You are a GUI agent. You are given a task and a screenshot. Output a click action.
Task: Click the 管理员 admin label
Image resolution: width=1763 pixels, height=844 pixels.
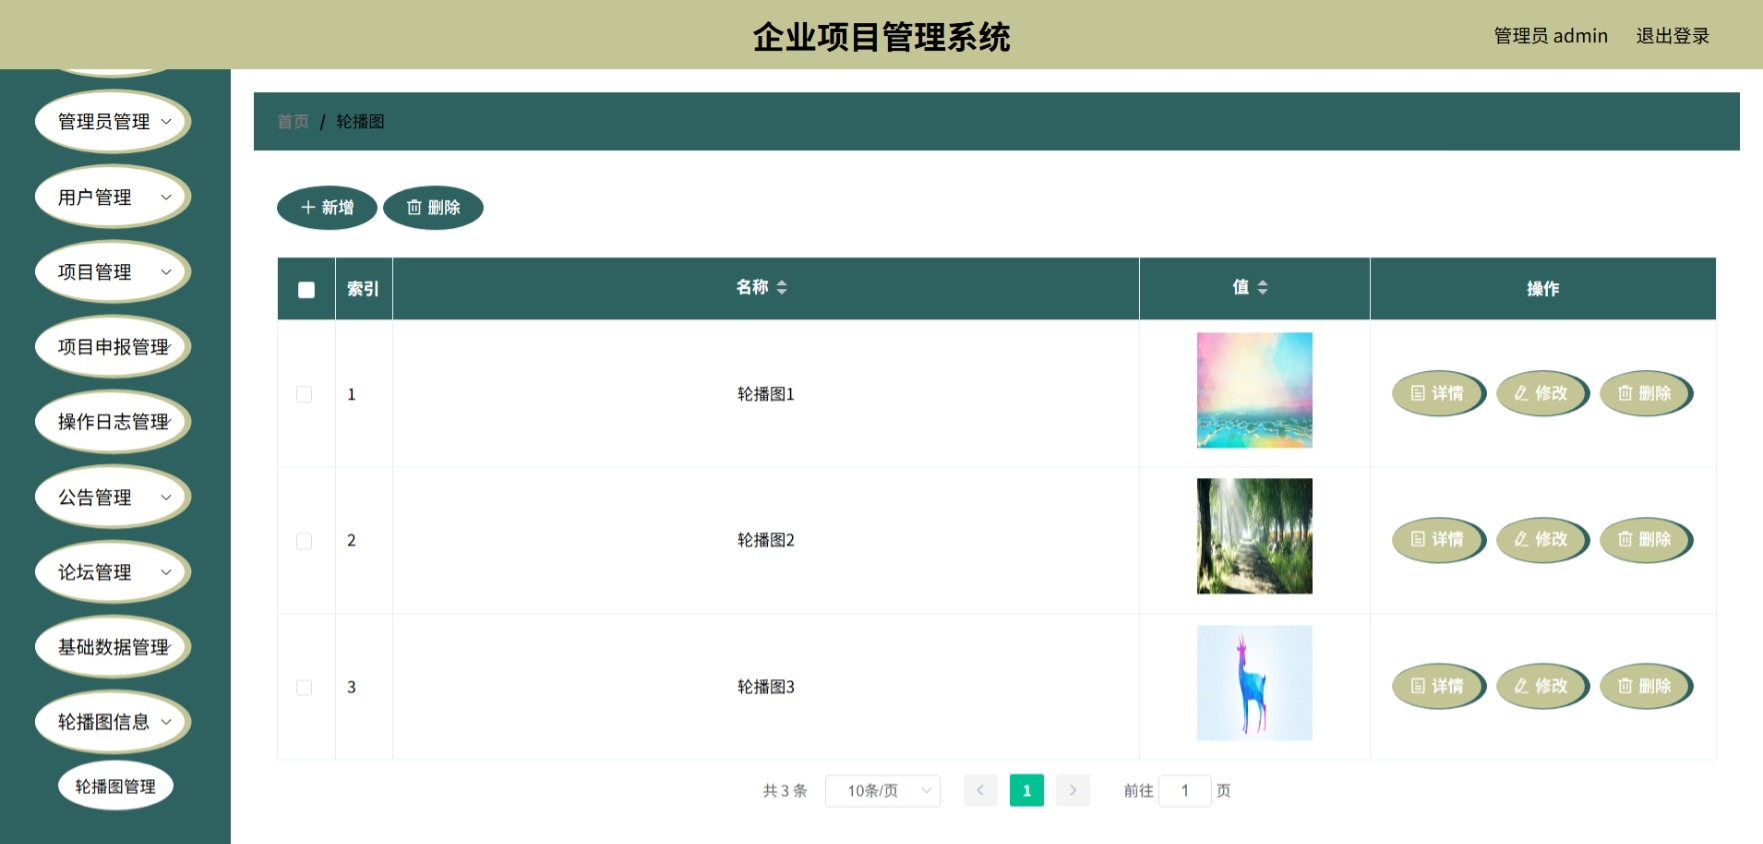[x=1550, y=36]
